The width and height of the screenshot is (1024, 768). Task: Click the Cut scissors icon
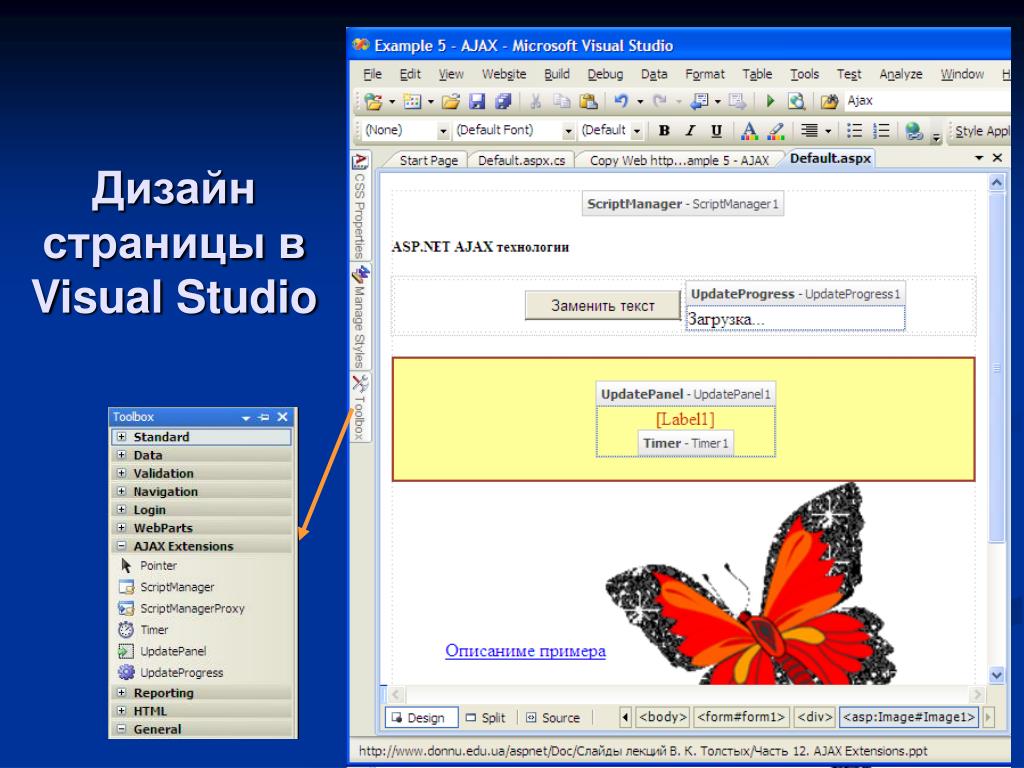[536, 101]
